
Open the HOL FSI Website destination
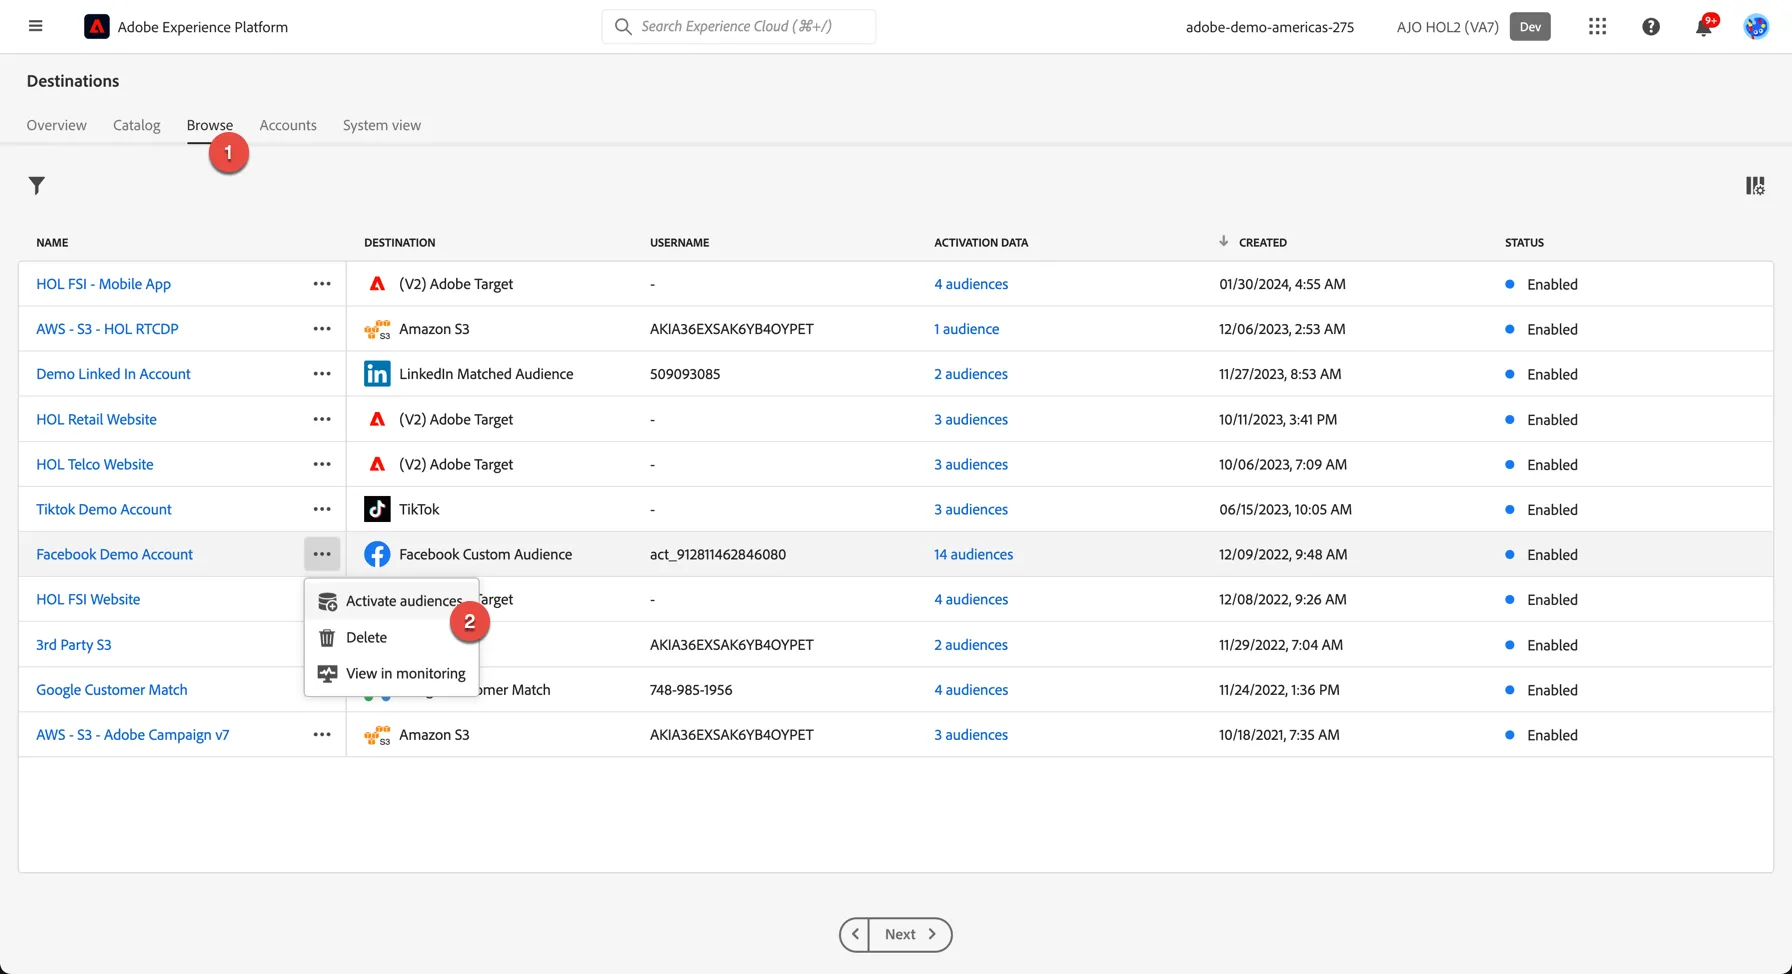pos(88,599)
